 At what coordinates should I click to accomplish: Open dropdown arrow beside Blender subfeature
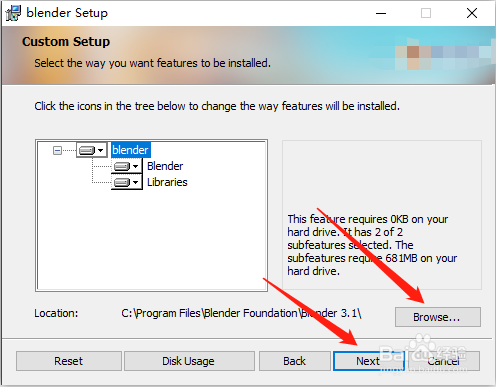[135, 166]
